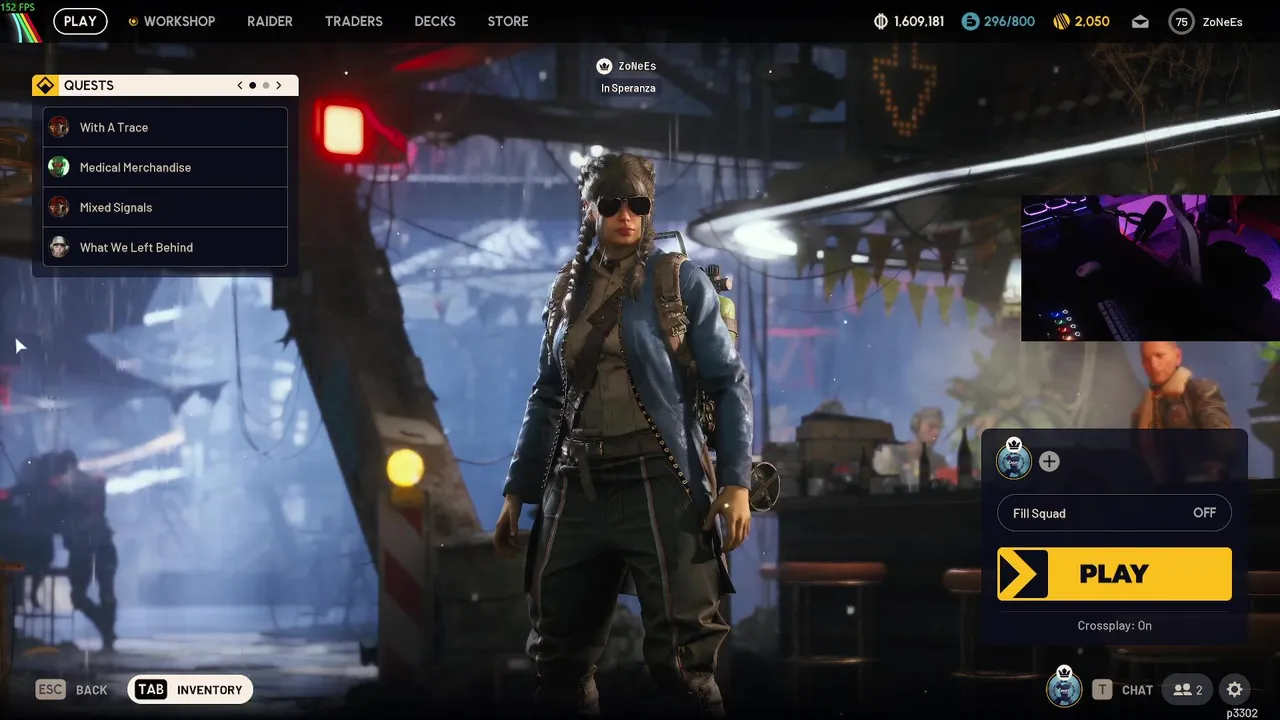Click the 152 FPS counter overlay
Image resolution: width=1280 pixels, height=720 pixels.
18,7
